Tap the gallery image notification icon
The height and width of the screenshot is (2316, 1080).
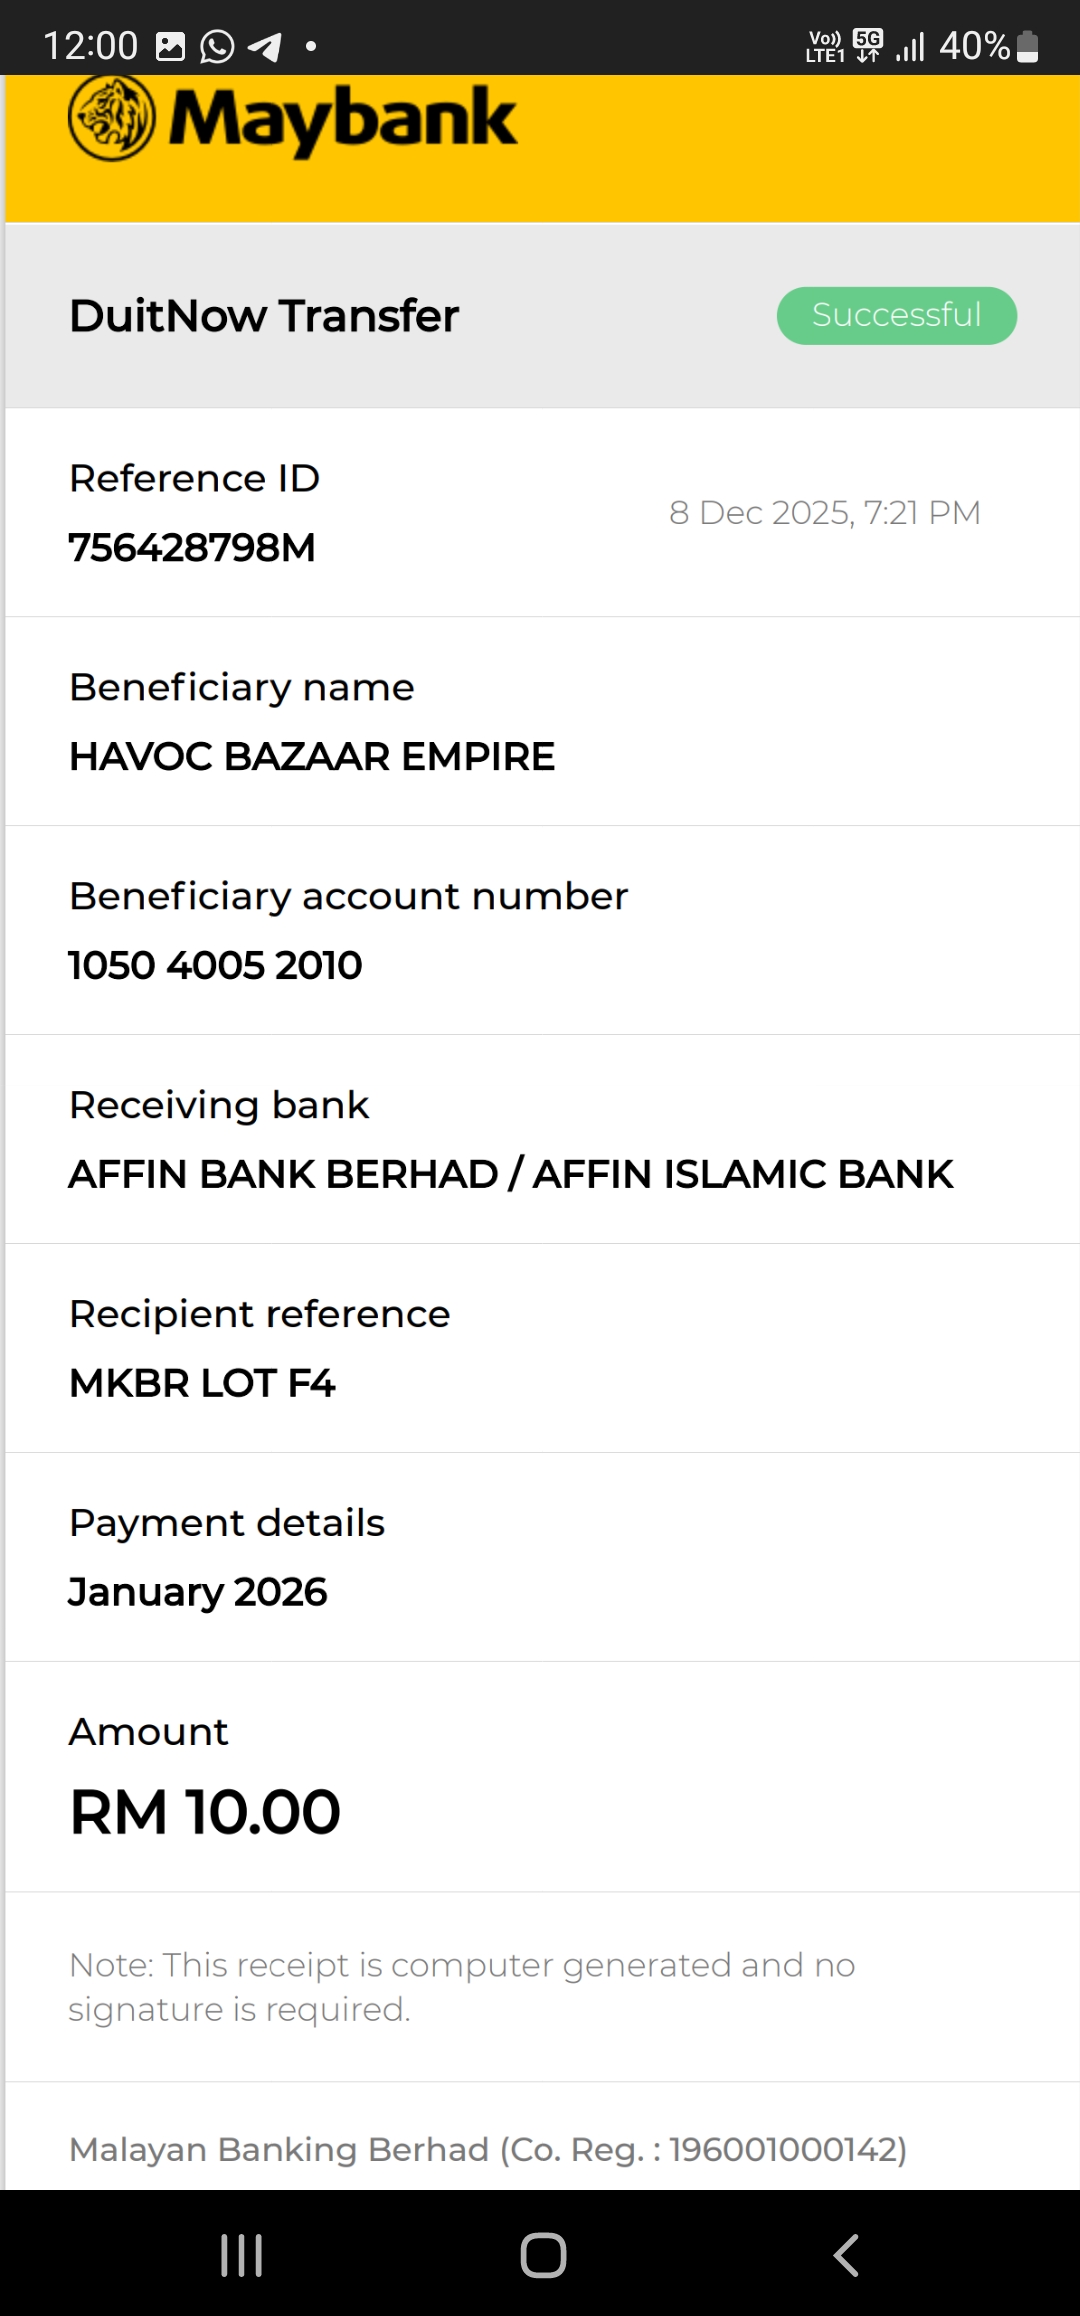coord(171,46)
